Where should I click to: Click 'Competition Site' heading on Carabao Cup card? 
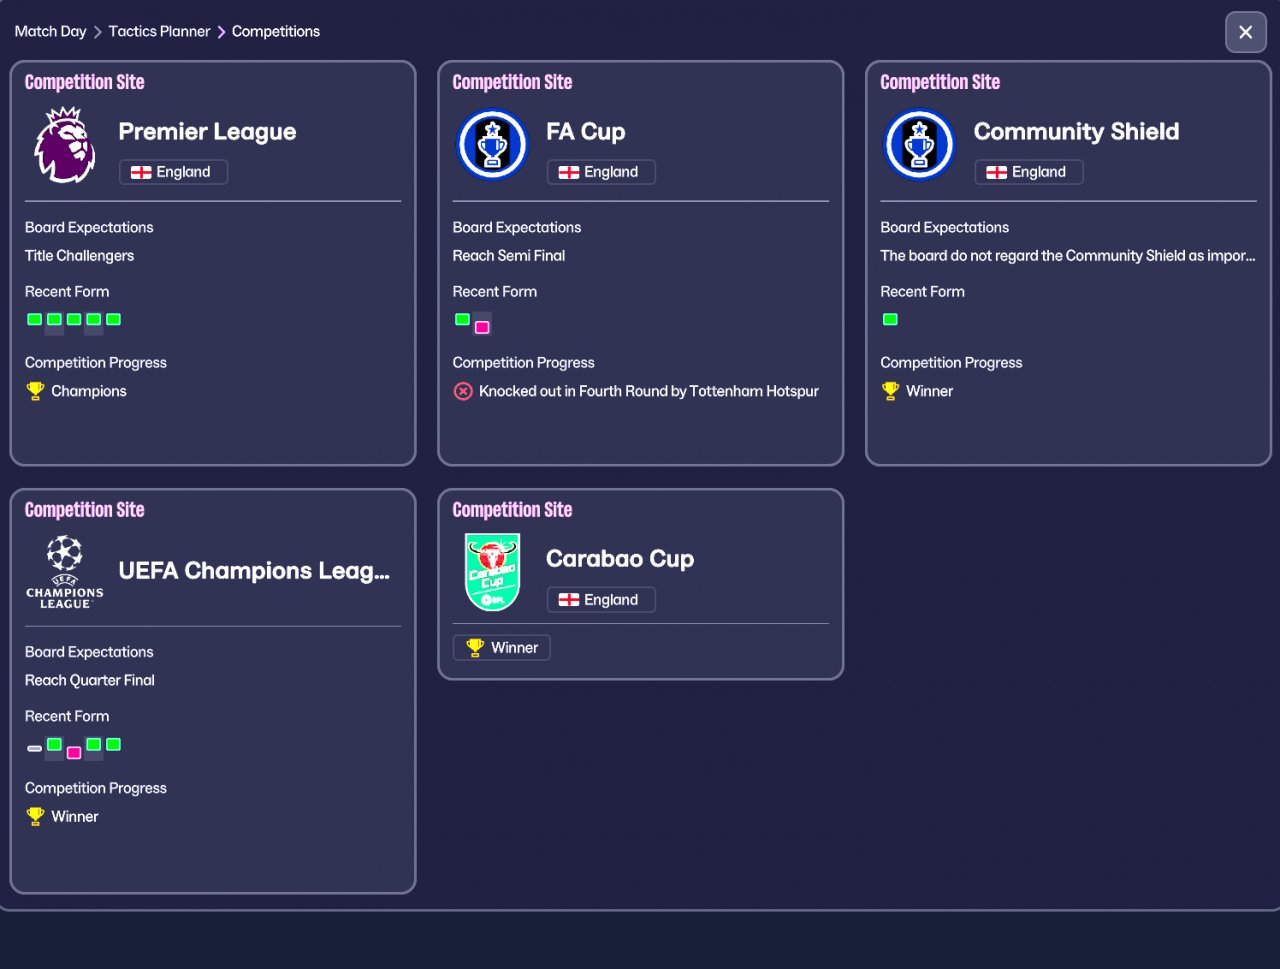[513, 510]
